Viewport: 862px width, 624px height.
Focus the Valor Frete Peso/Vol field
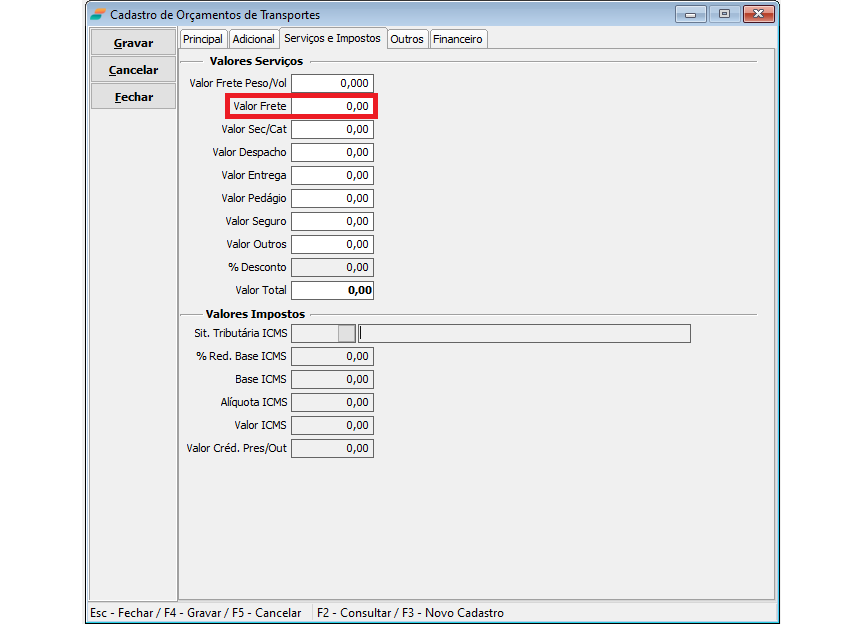coord(332,83)
